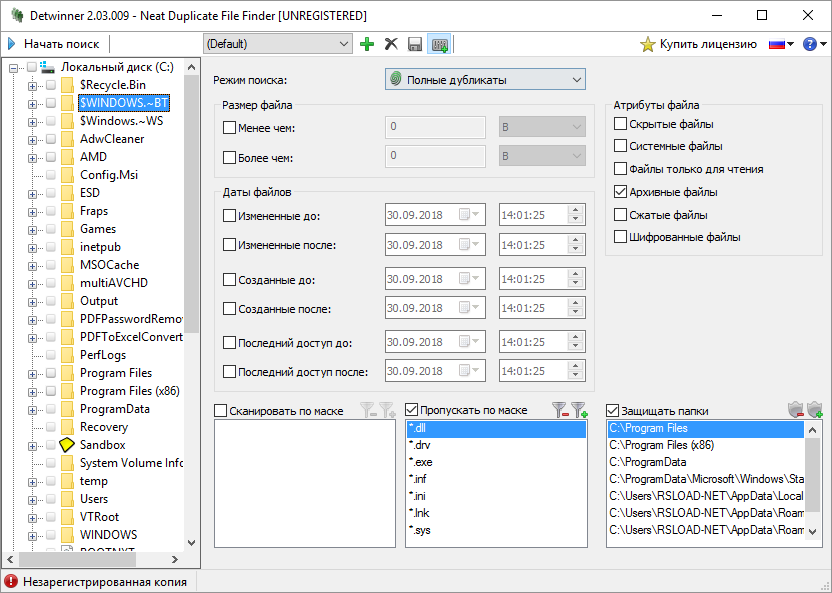Click the folder tree horizontal scrollbar
This screenshot has width=832, height=593.
click(x=77, y=559)
